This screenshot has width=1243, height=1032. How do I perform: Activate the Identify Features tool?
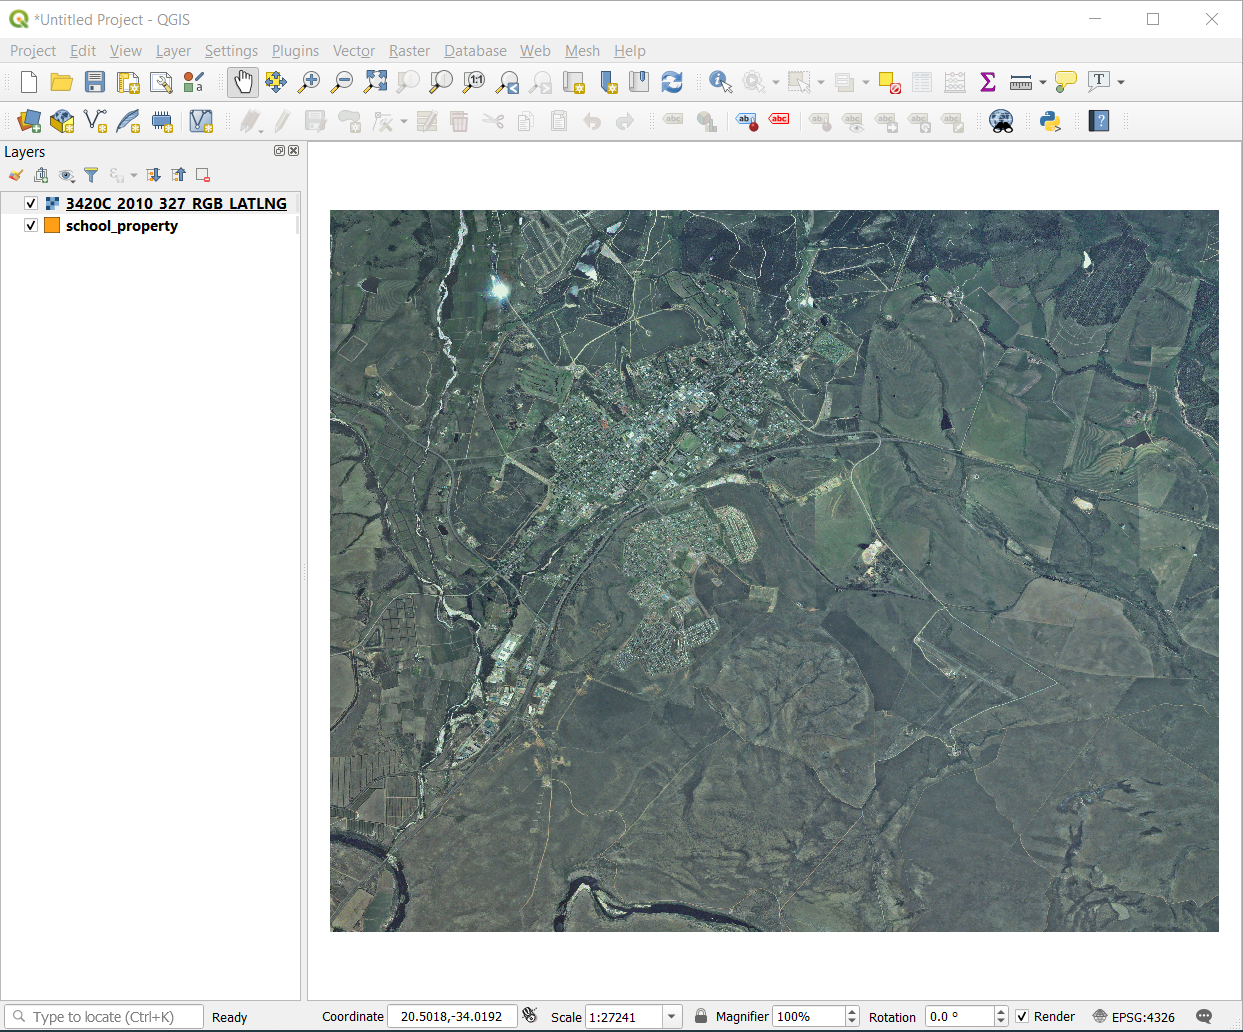click(x=719, y=82)
